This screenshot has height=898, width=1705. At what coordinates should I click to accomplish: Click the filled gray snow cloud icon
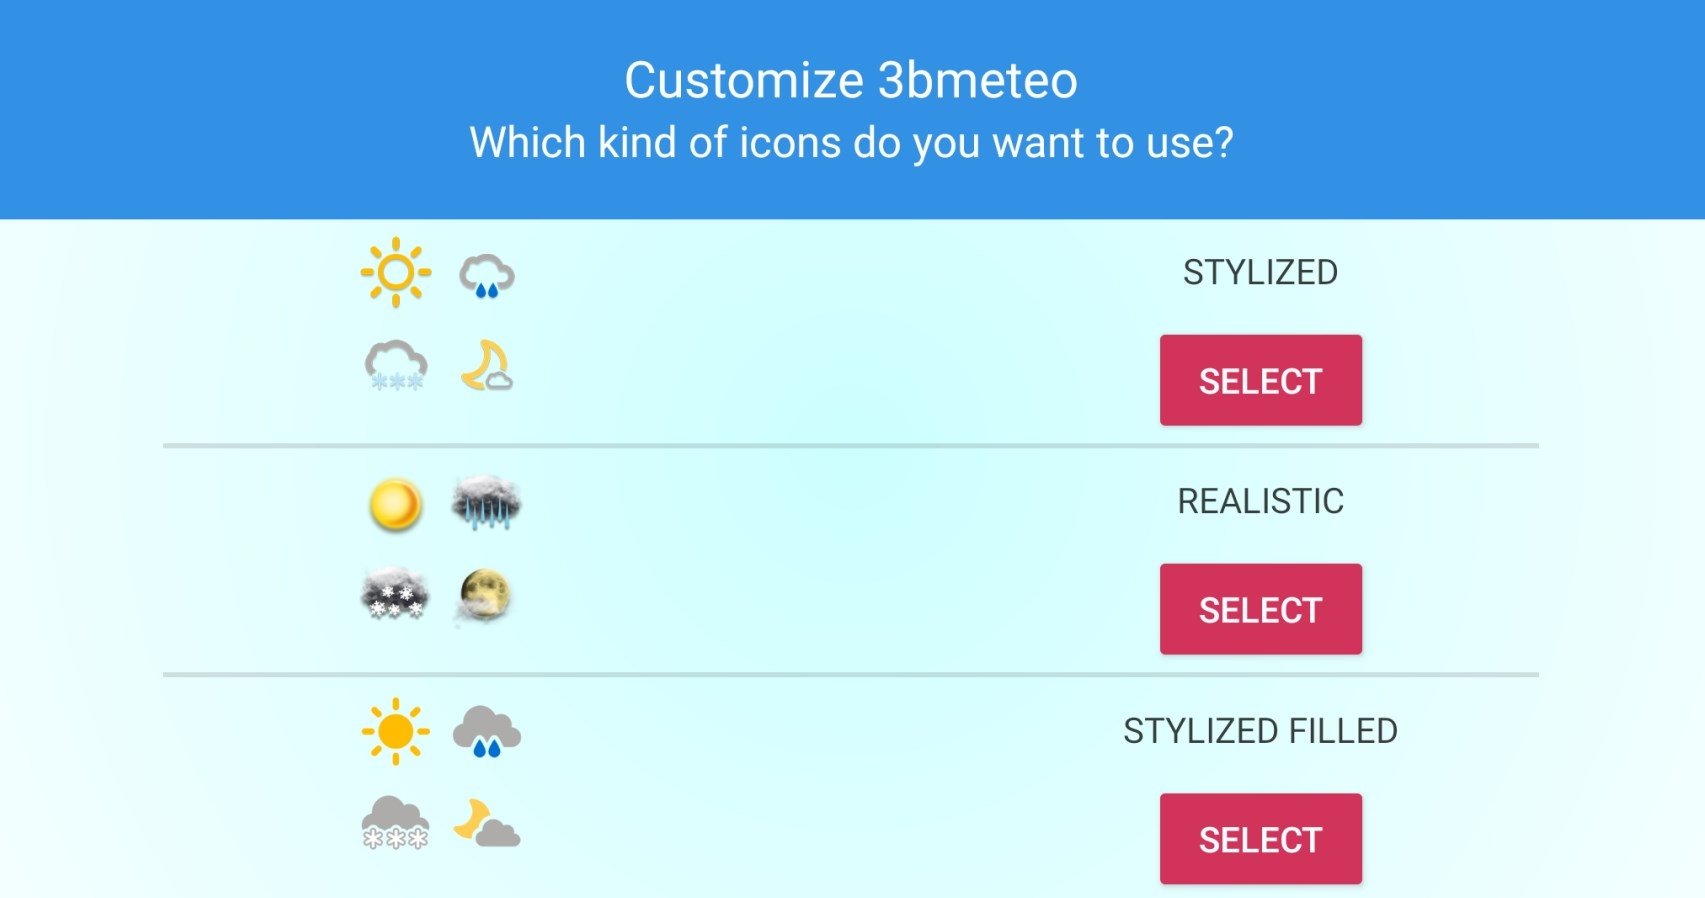point(396,823)
